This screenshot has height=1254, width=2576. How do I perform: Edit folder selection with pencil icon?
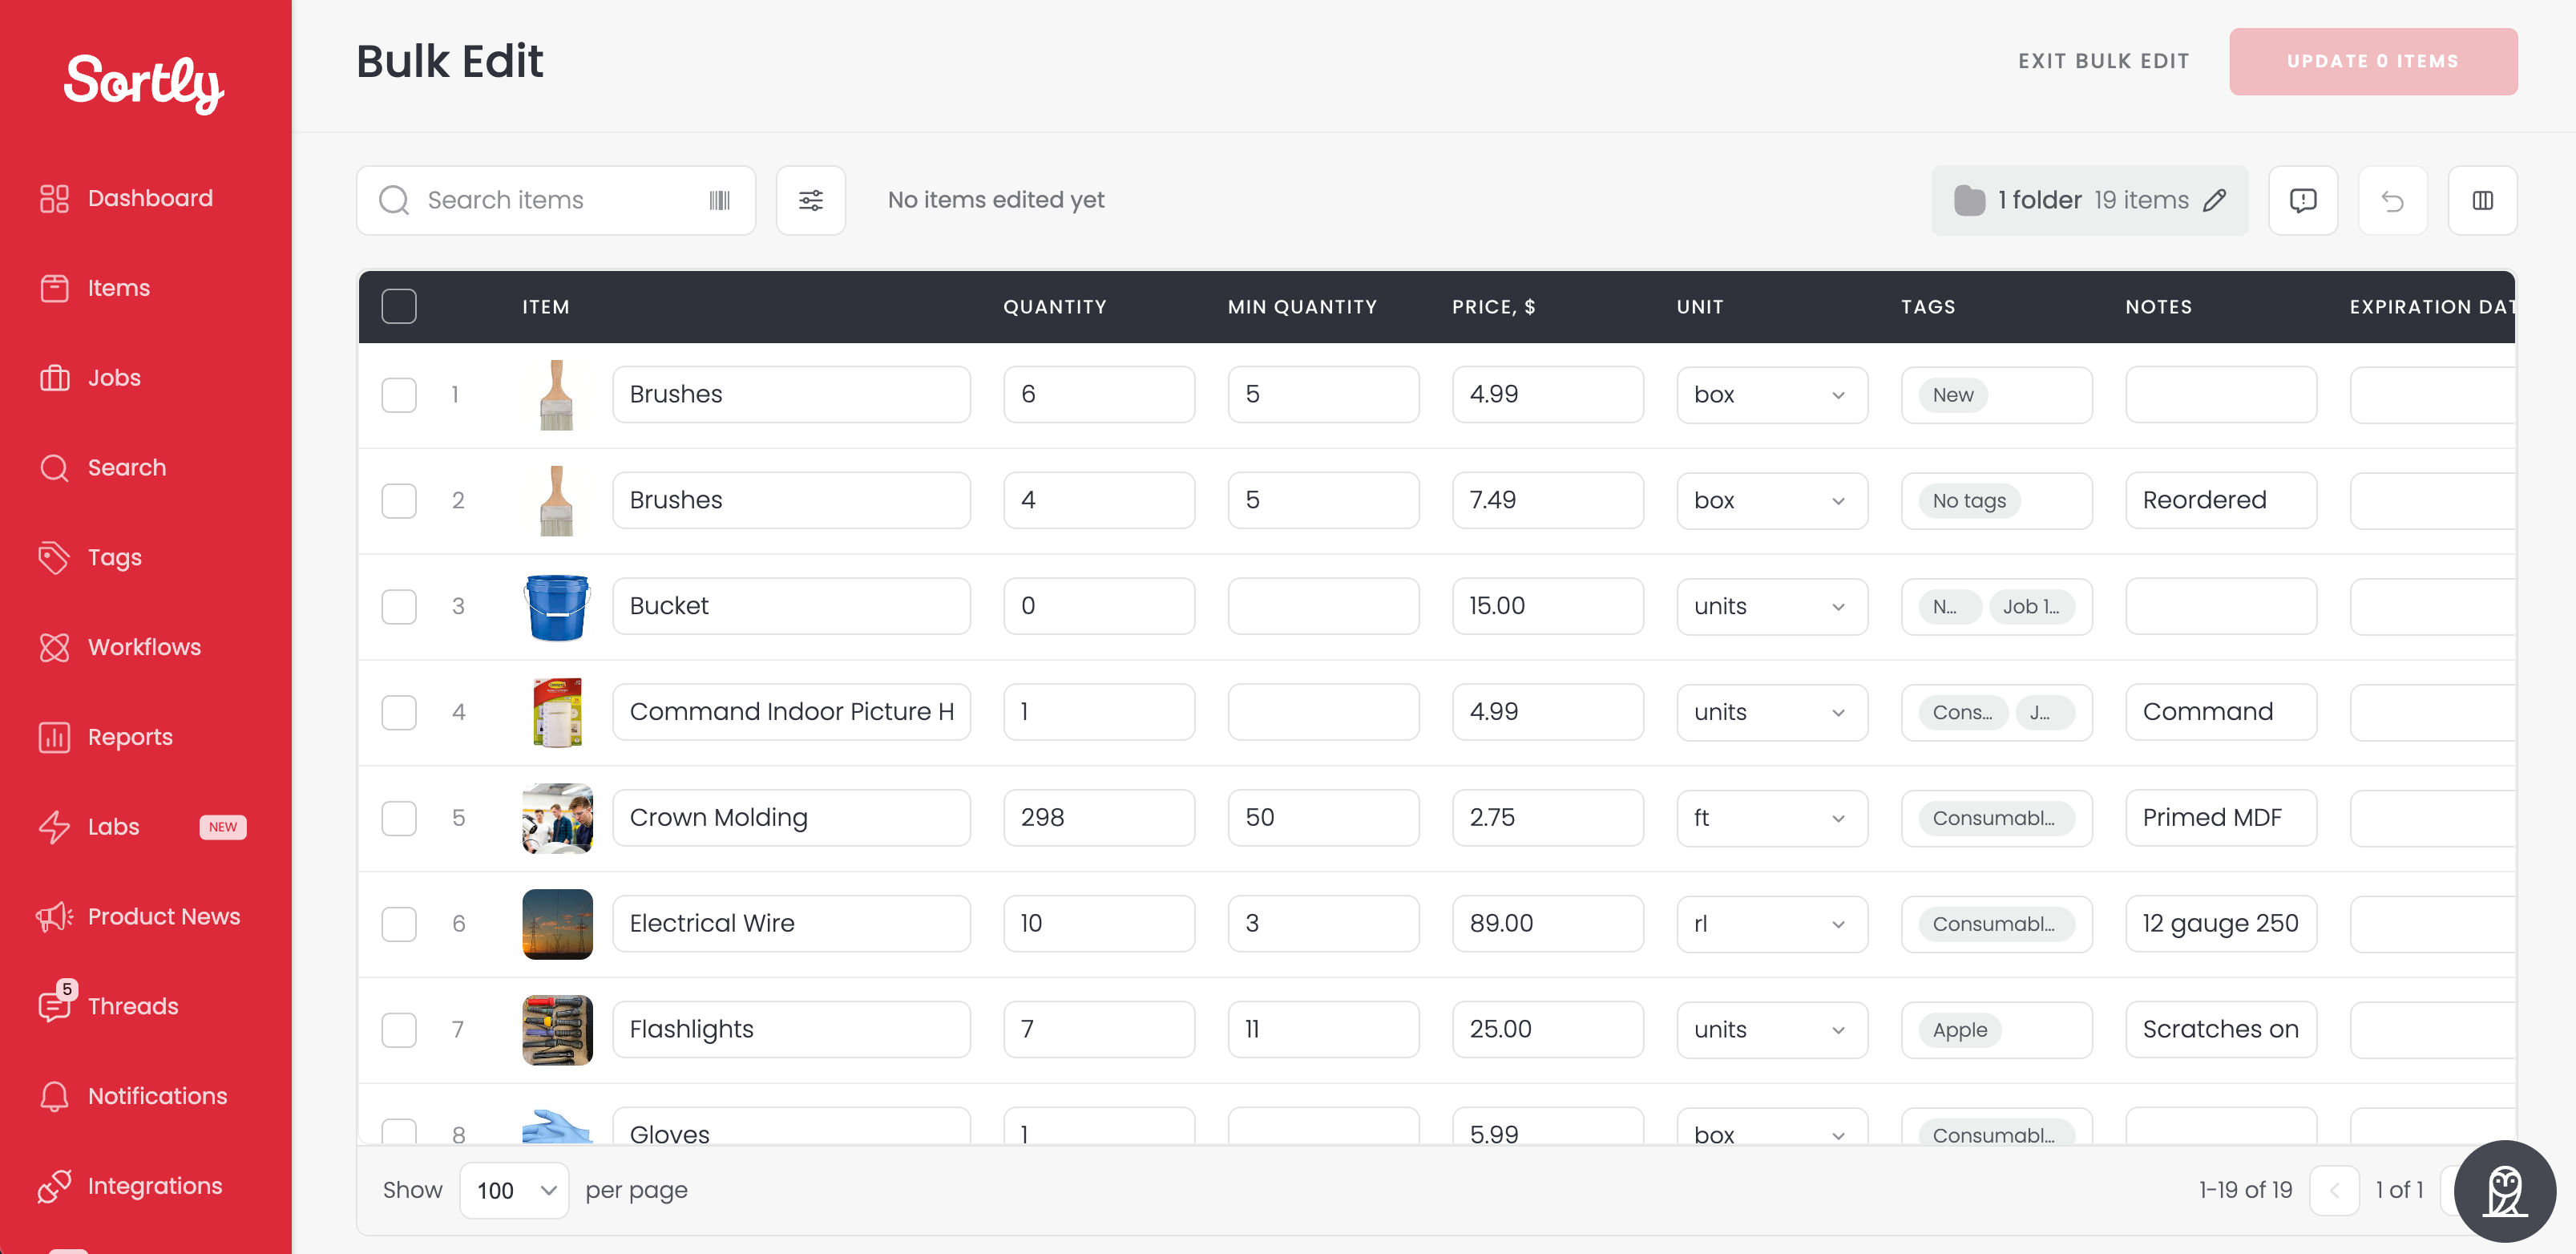[x=2214, y=200]
